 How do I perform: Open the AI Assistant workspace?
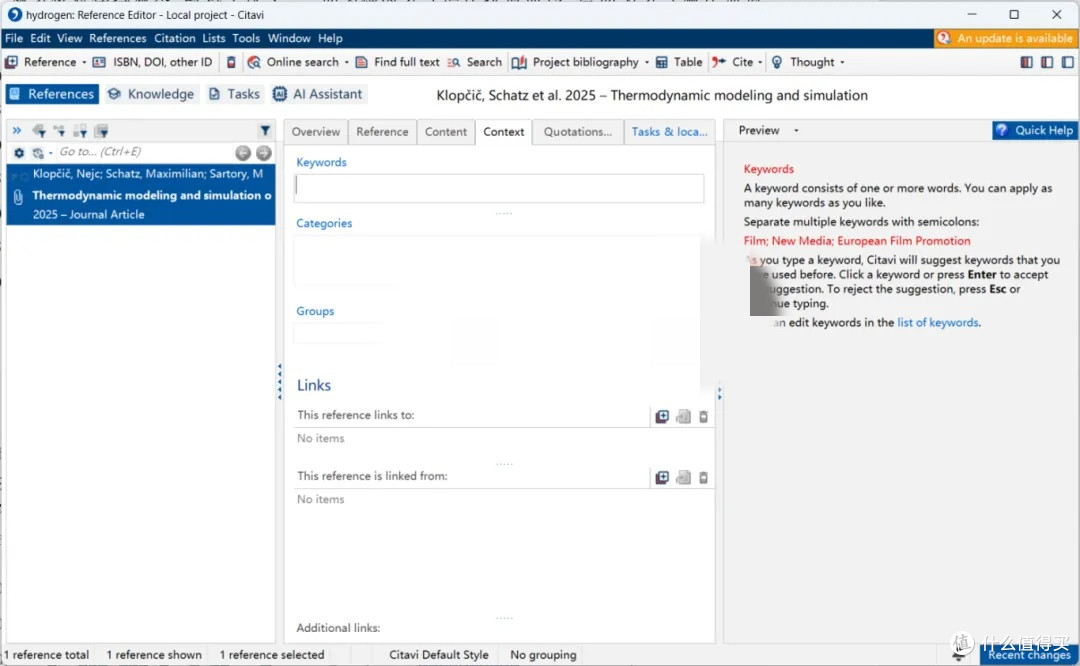[319, 94]
